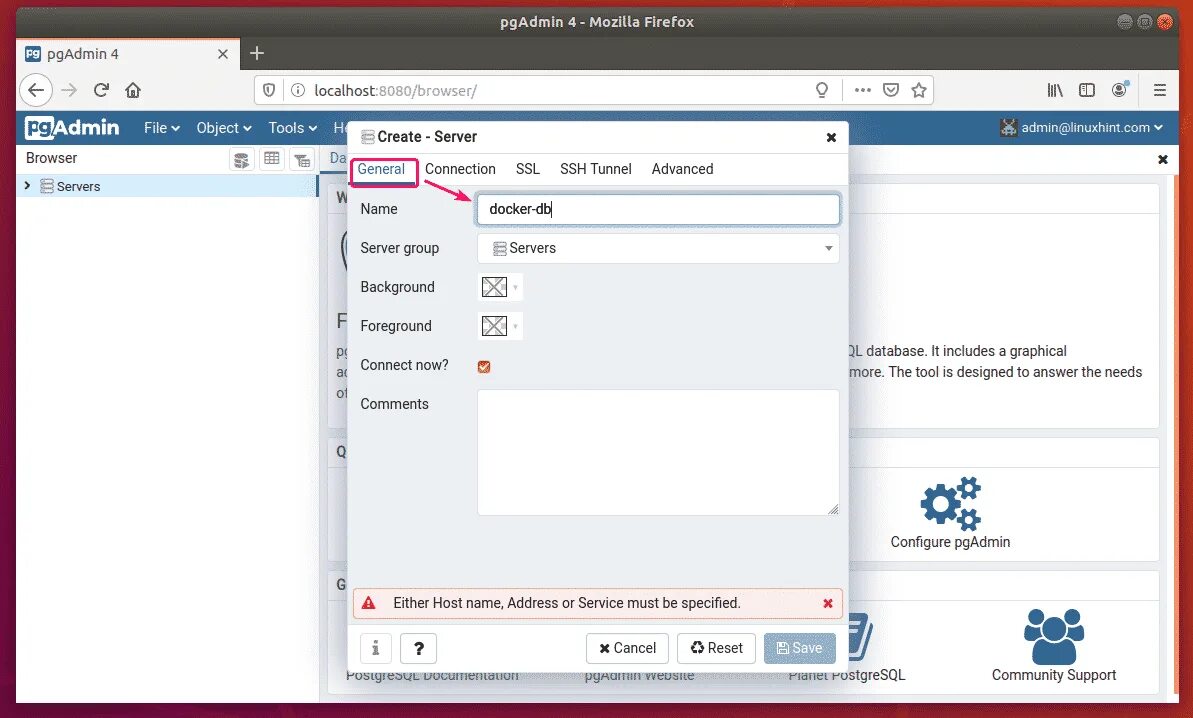The width and height of the screenshot is (1193, 718).
Task: Open the Tools menu
Action: [x=292, y=128]
